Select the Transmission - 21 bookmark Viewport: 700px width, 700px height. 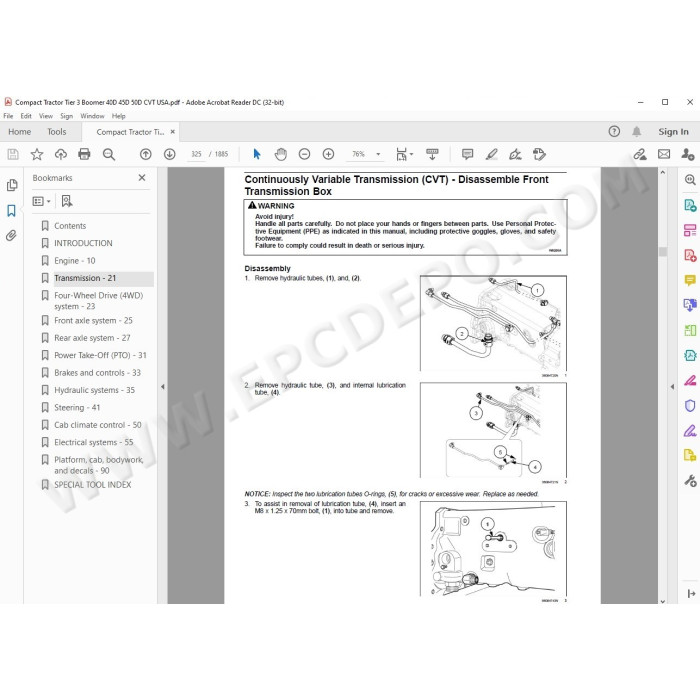(85, 278)
